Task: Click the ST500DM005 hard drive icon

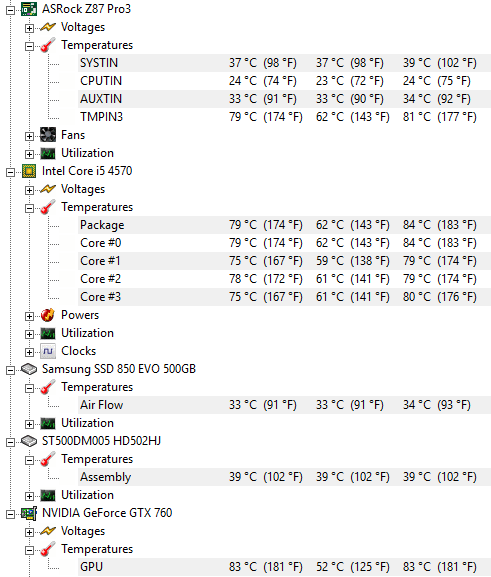Action: [x=29, y=441]
